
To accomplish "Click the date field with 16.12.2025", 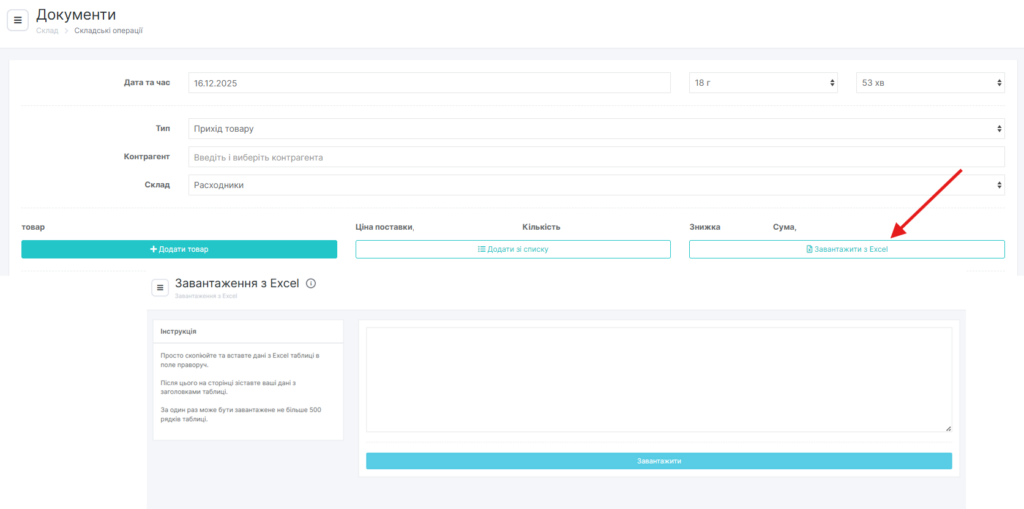I will click(x=429, y=83).
